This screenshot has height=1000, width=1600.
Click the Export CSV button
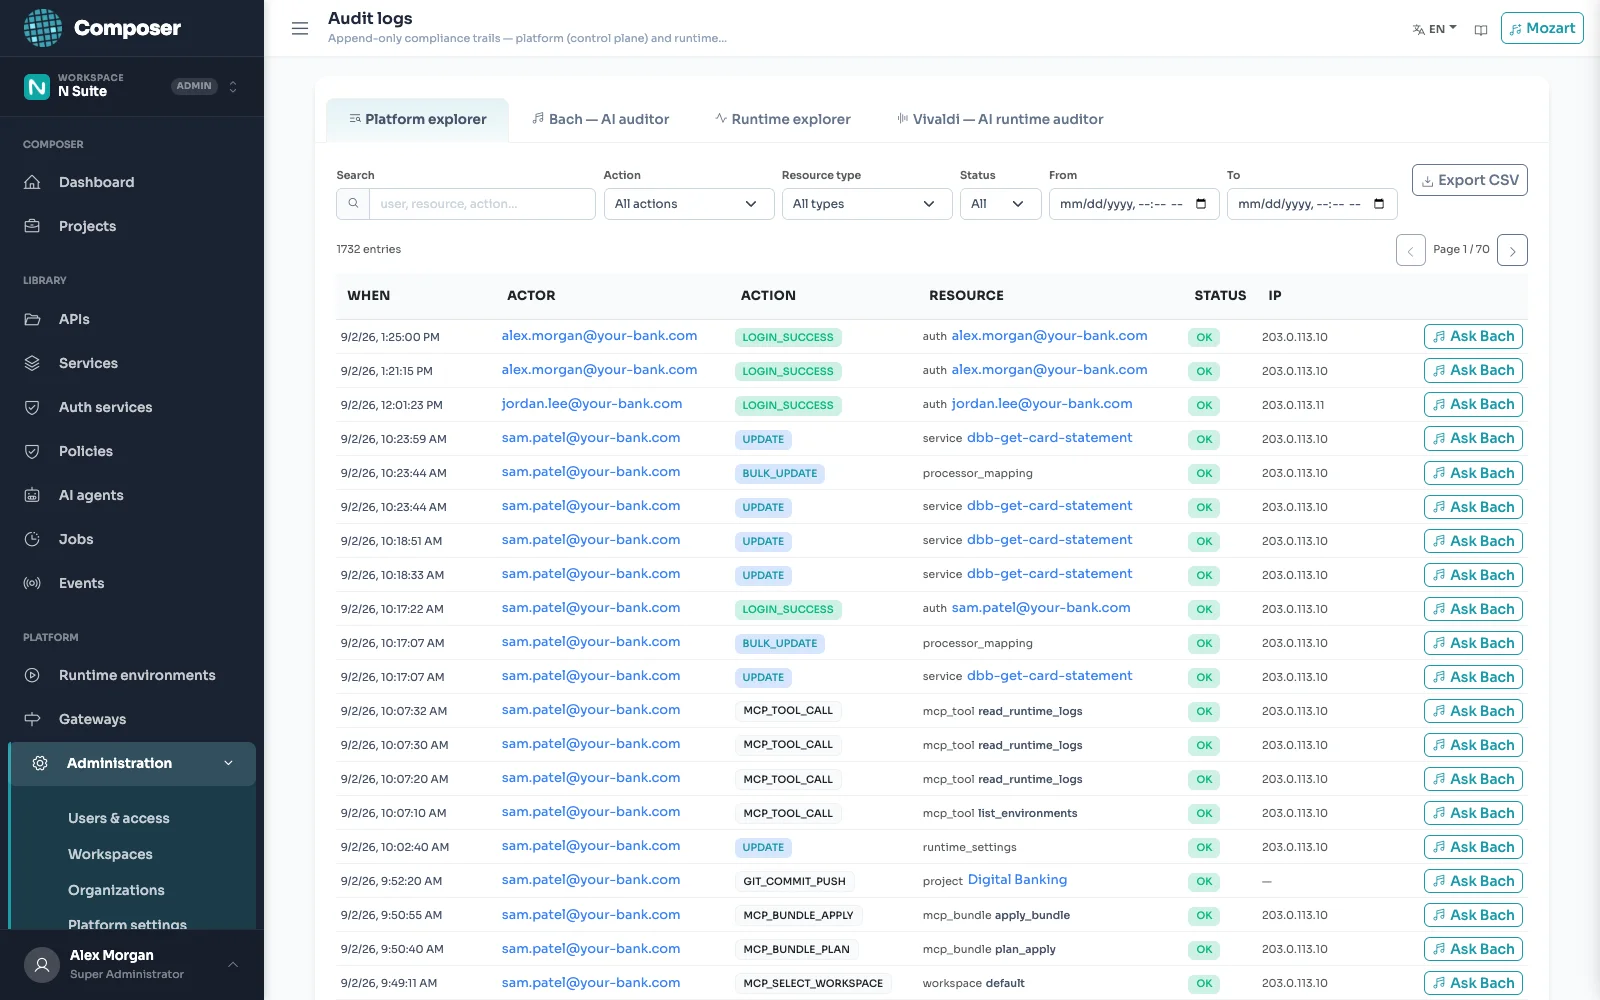[1470, 180]
